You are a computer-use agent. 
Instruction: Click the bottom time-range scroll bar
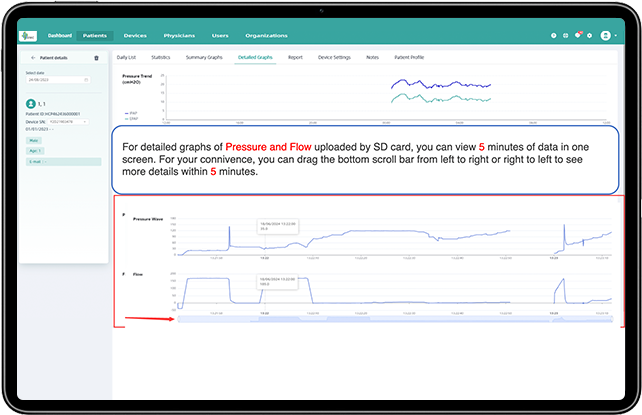[x=395, y=319]
